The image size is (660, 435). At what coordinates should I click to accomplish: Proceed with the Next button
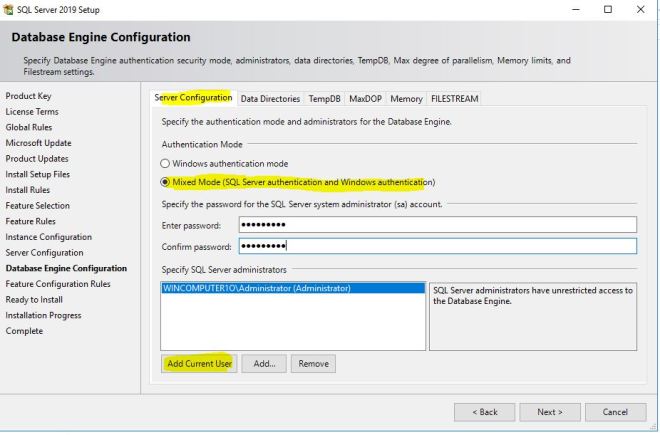(x=550, y=411)
